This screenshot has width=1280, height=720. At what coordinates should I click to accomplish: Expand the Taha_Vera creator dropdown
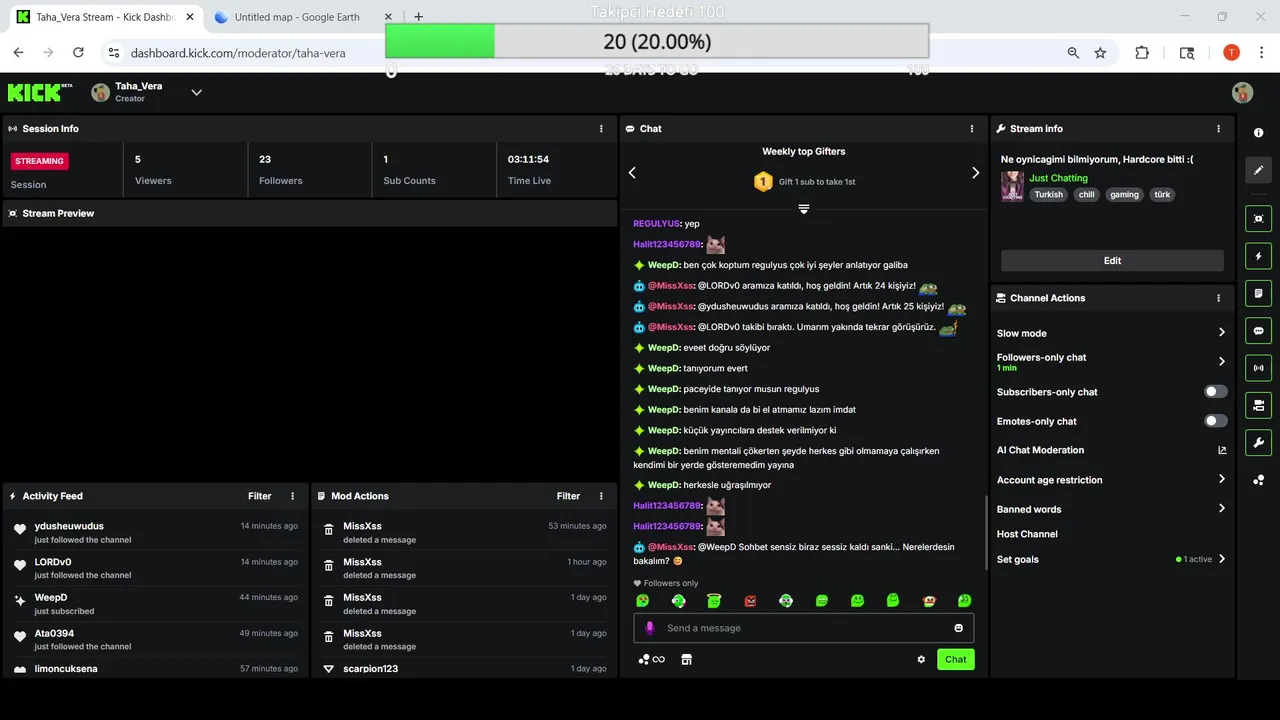pos(197,93)
